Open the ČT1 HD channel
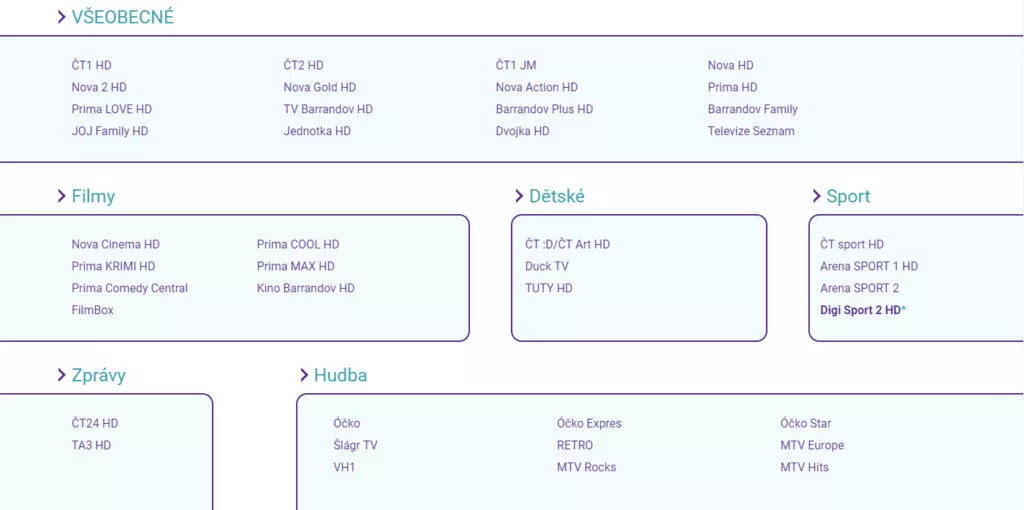 [x=91, y=65]
